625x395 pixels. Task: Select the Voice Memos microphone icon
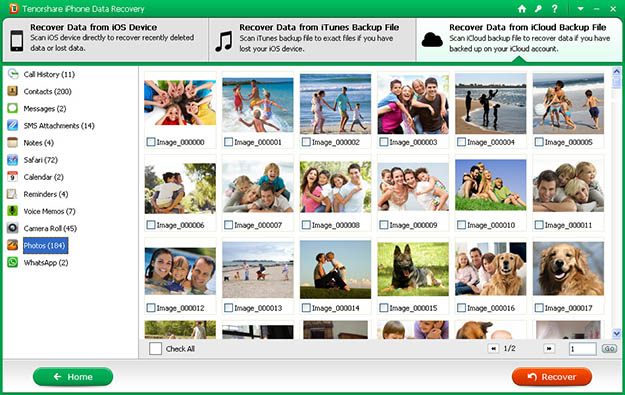13,211
